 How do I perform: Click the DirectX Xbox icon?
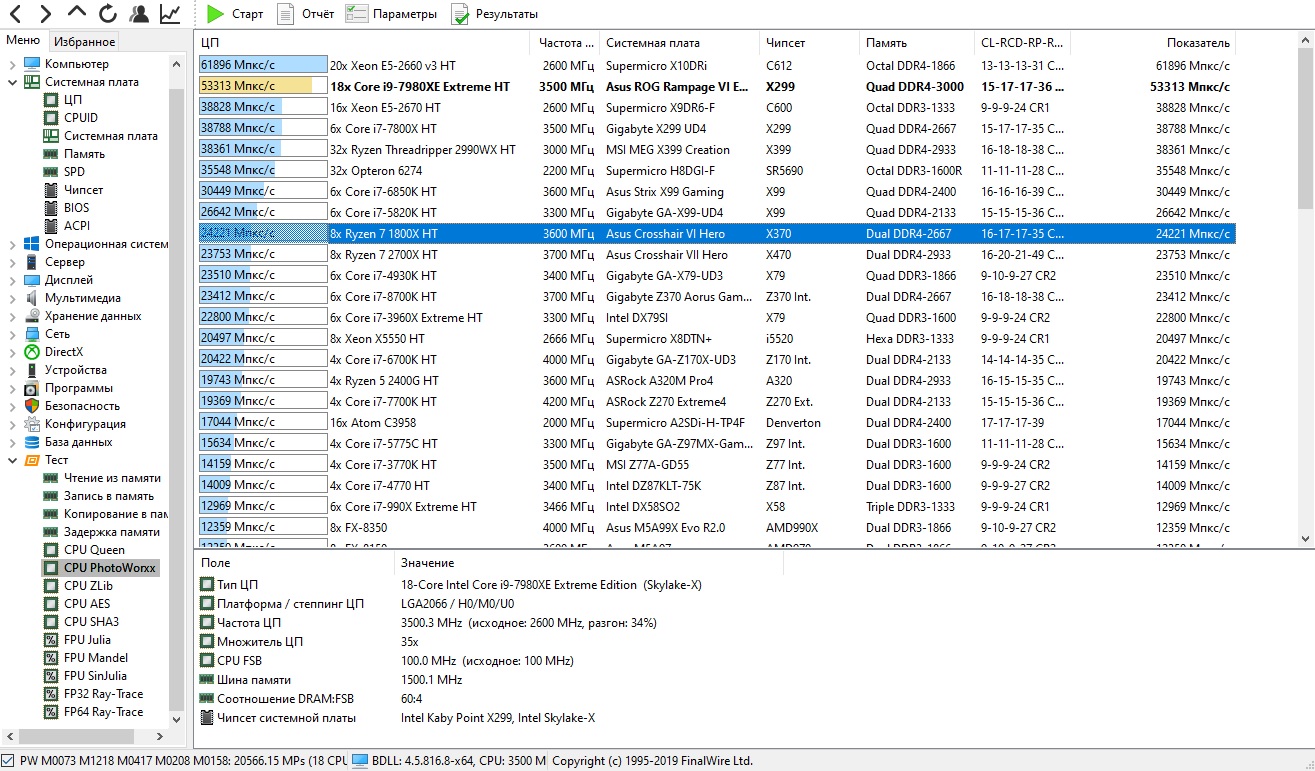click(x=31, y=352)
